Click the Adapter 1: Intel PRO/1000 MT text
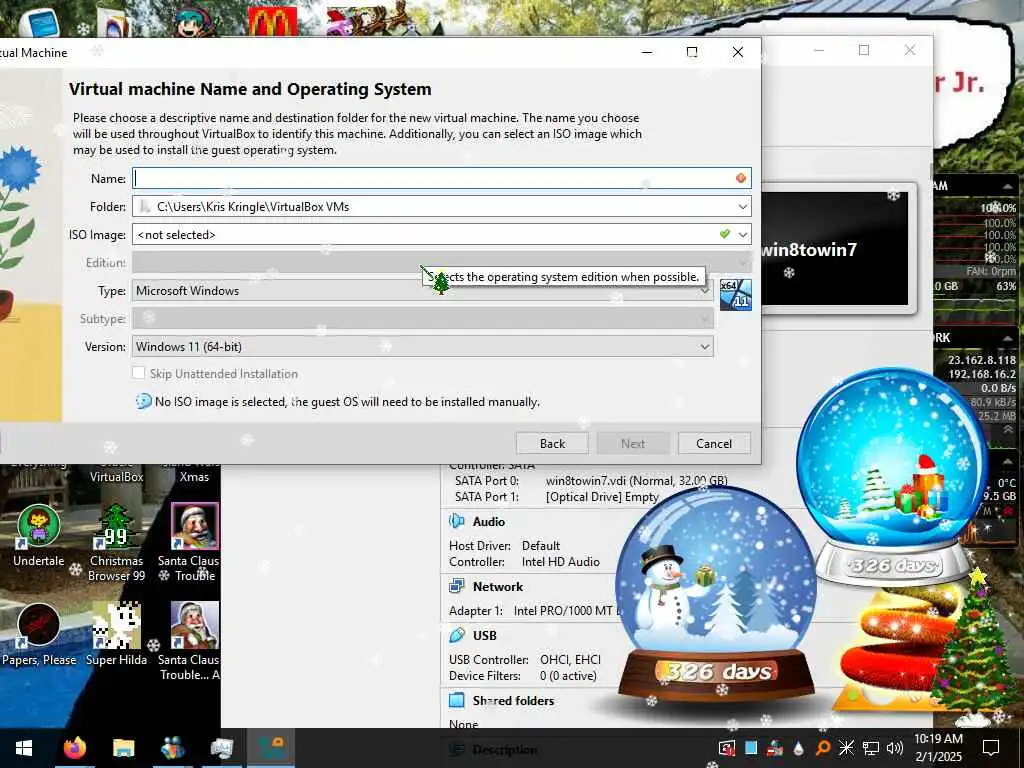The height and width of the screenshot is (768, 1024). [x=534, y=611]
